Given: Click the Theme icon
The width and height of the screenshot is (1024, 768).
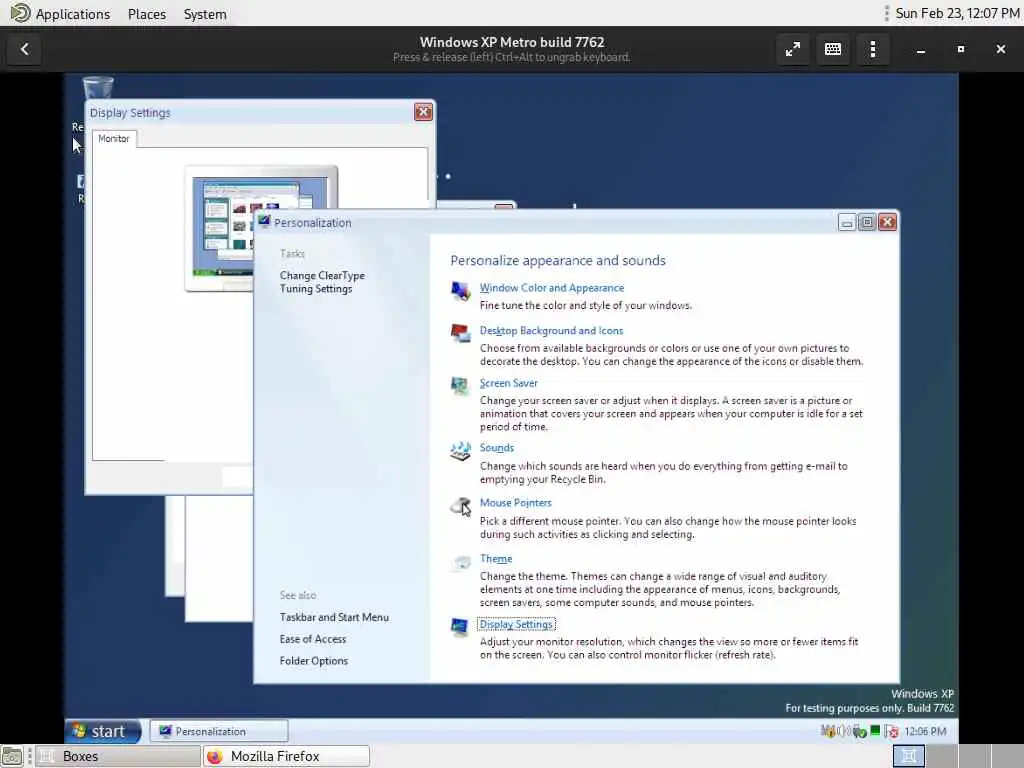Looking at the screenshot, I should click(x=461, y=562).
